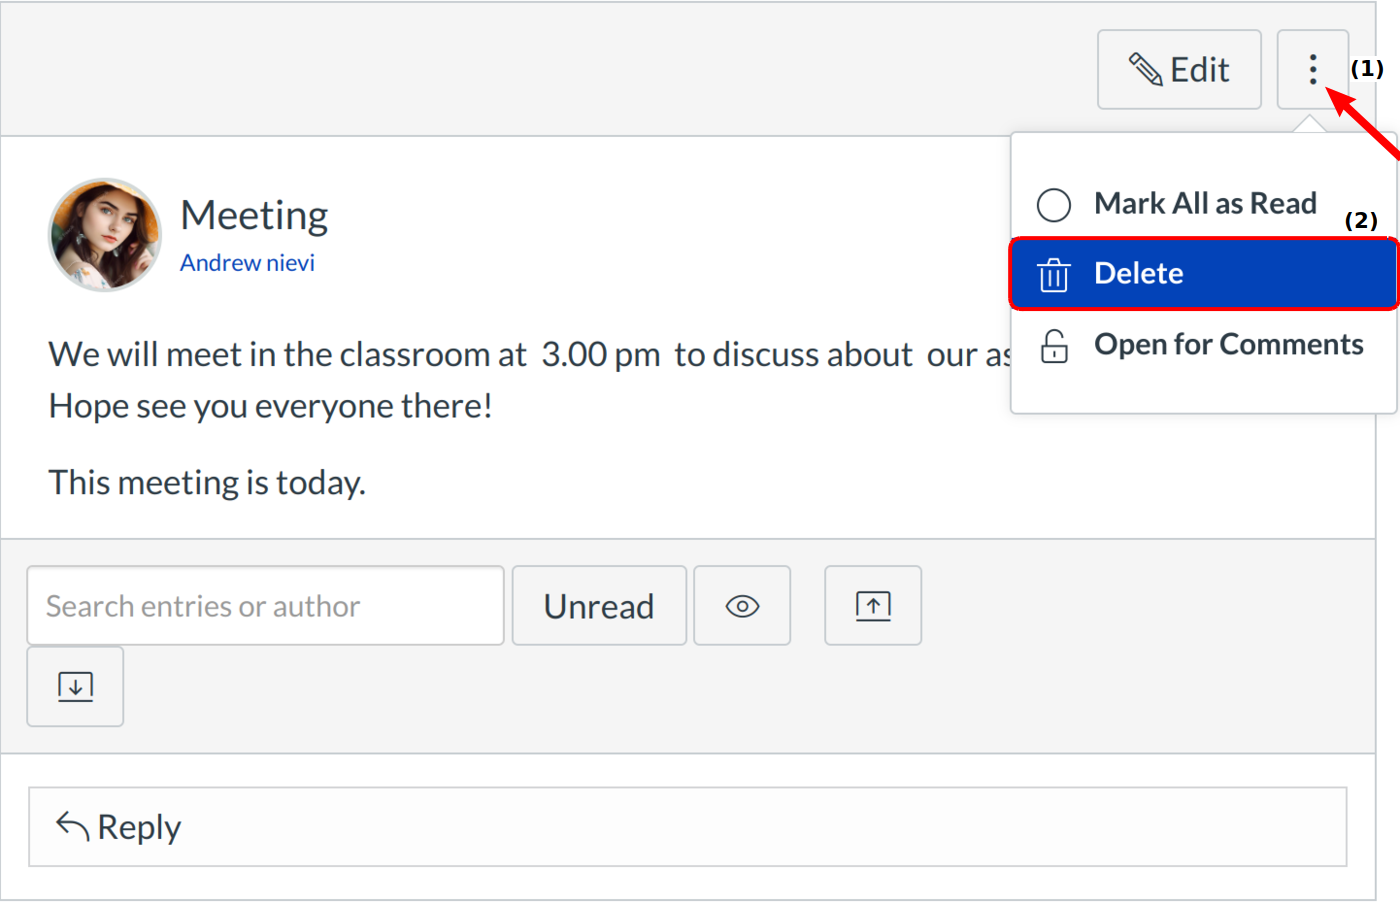
Task: Click the 'This meeting is today.' text
Action: pos(207,483)
